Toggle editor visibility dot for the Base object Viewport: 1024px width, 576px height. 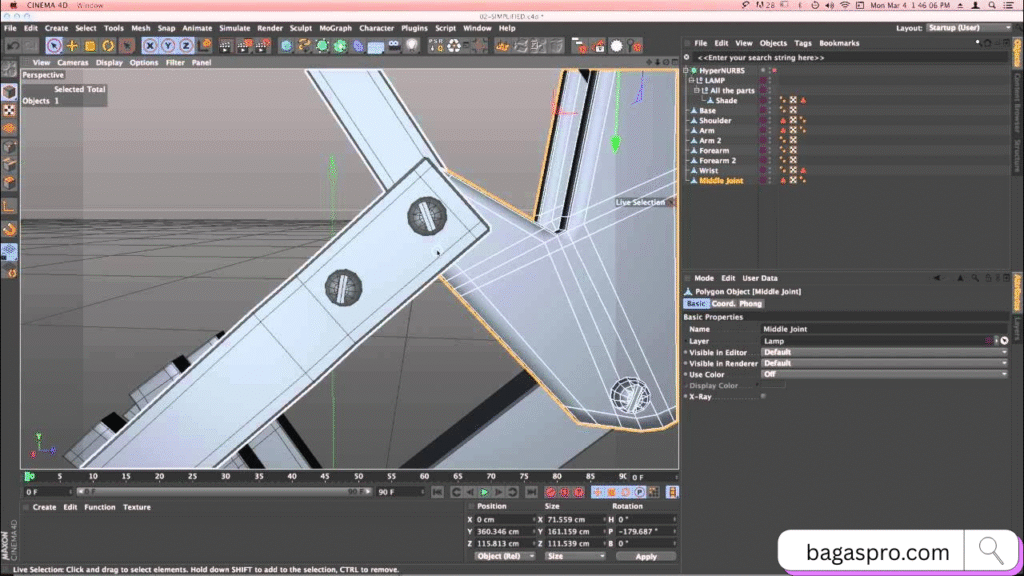pos(769,110)
